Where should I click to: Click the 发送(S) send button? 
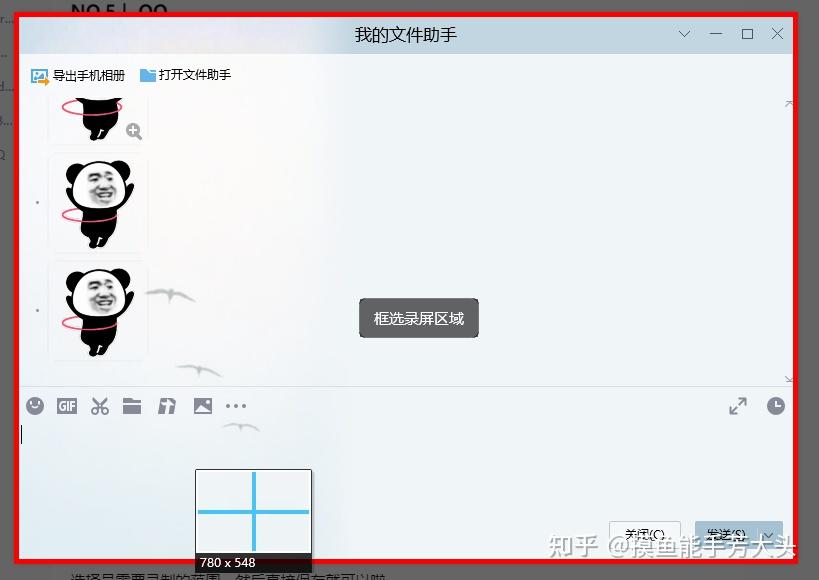click(x=727, y=535)
